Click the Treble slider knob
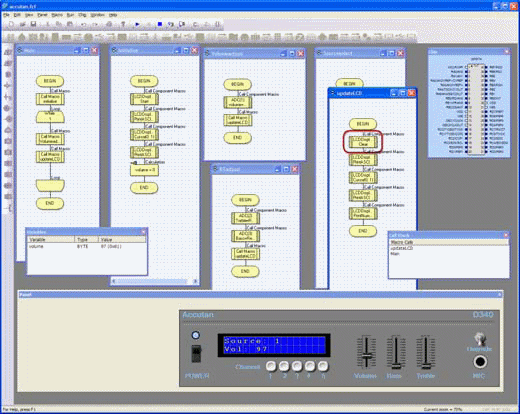This screenshot has height=414, width=520. click(426, 367)
